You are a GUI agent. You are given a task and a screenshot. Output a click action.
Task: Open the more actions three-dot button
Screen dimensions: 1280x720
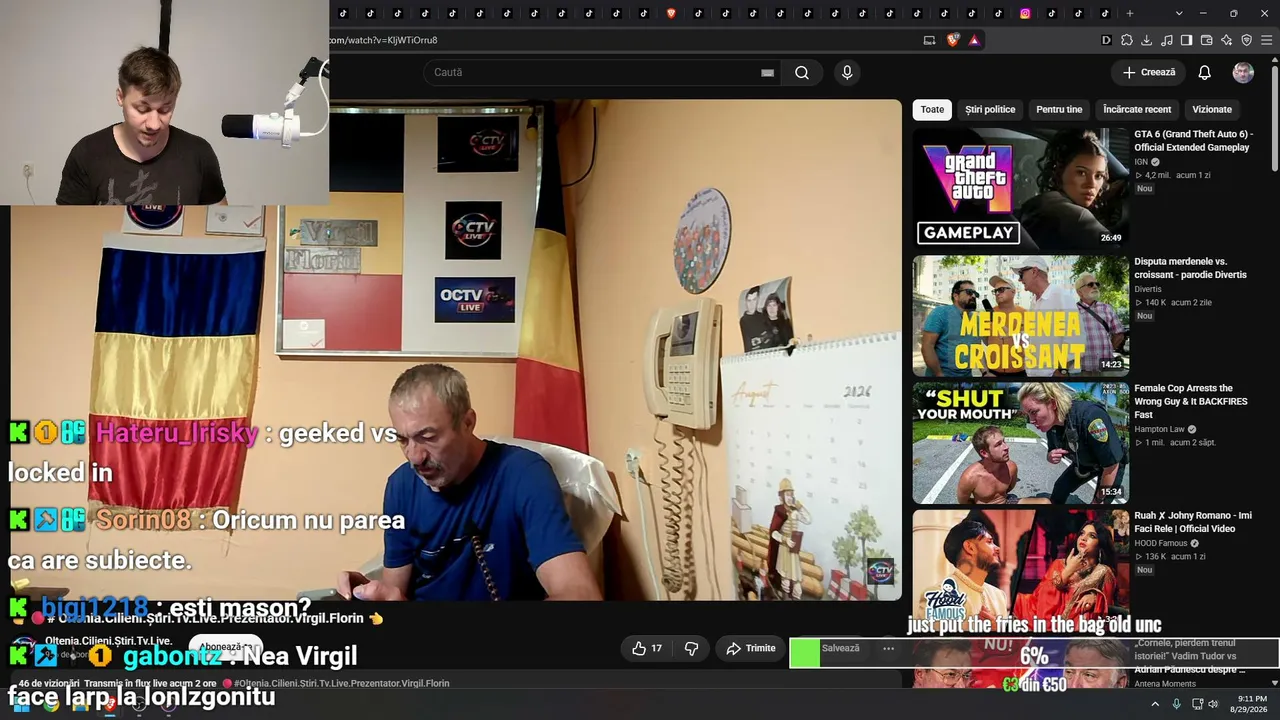pos(888,648)
